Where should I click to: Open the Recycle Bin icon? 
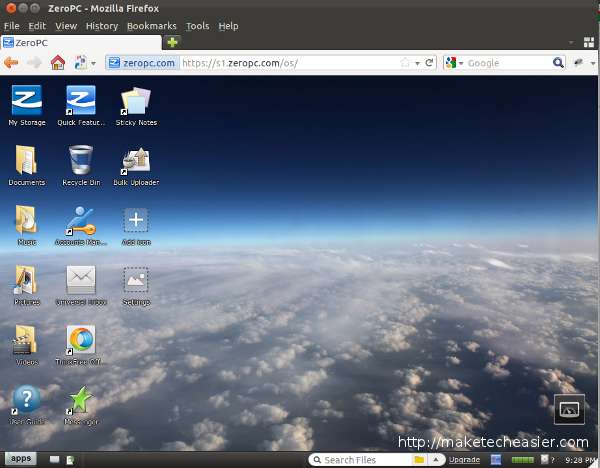click(81, 160)
